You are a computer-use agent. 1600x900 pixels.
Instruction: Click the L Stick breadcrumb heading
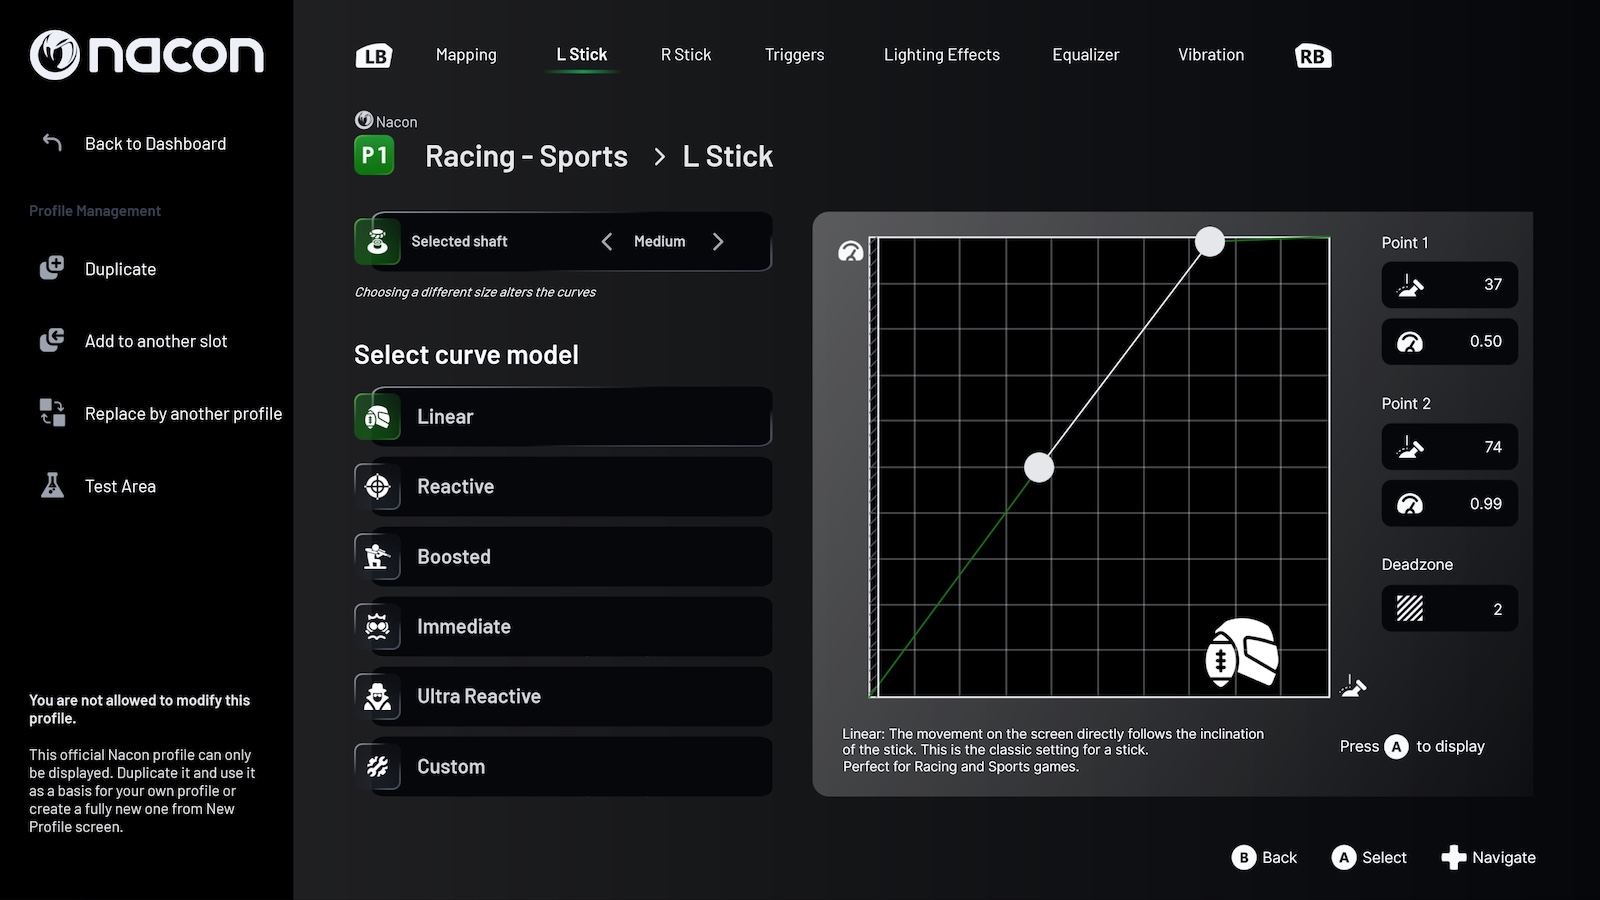[x=728, y=156]
